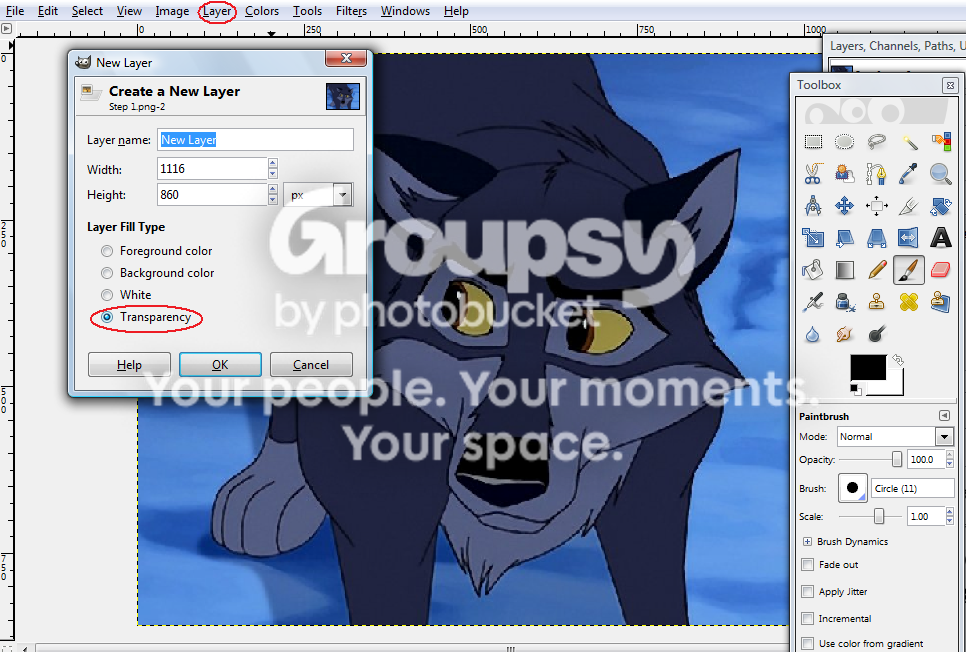
Task: Enable Use color from gradient
Action: tap(807, 643)
